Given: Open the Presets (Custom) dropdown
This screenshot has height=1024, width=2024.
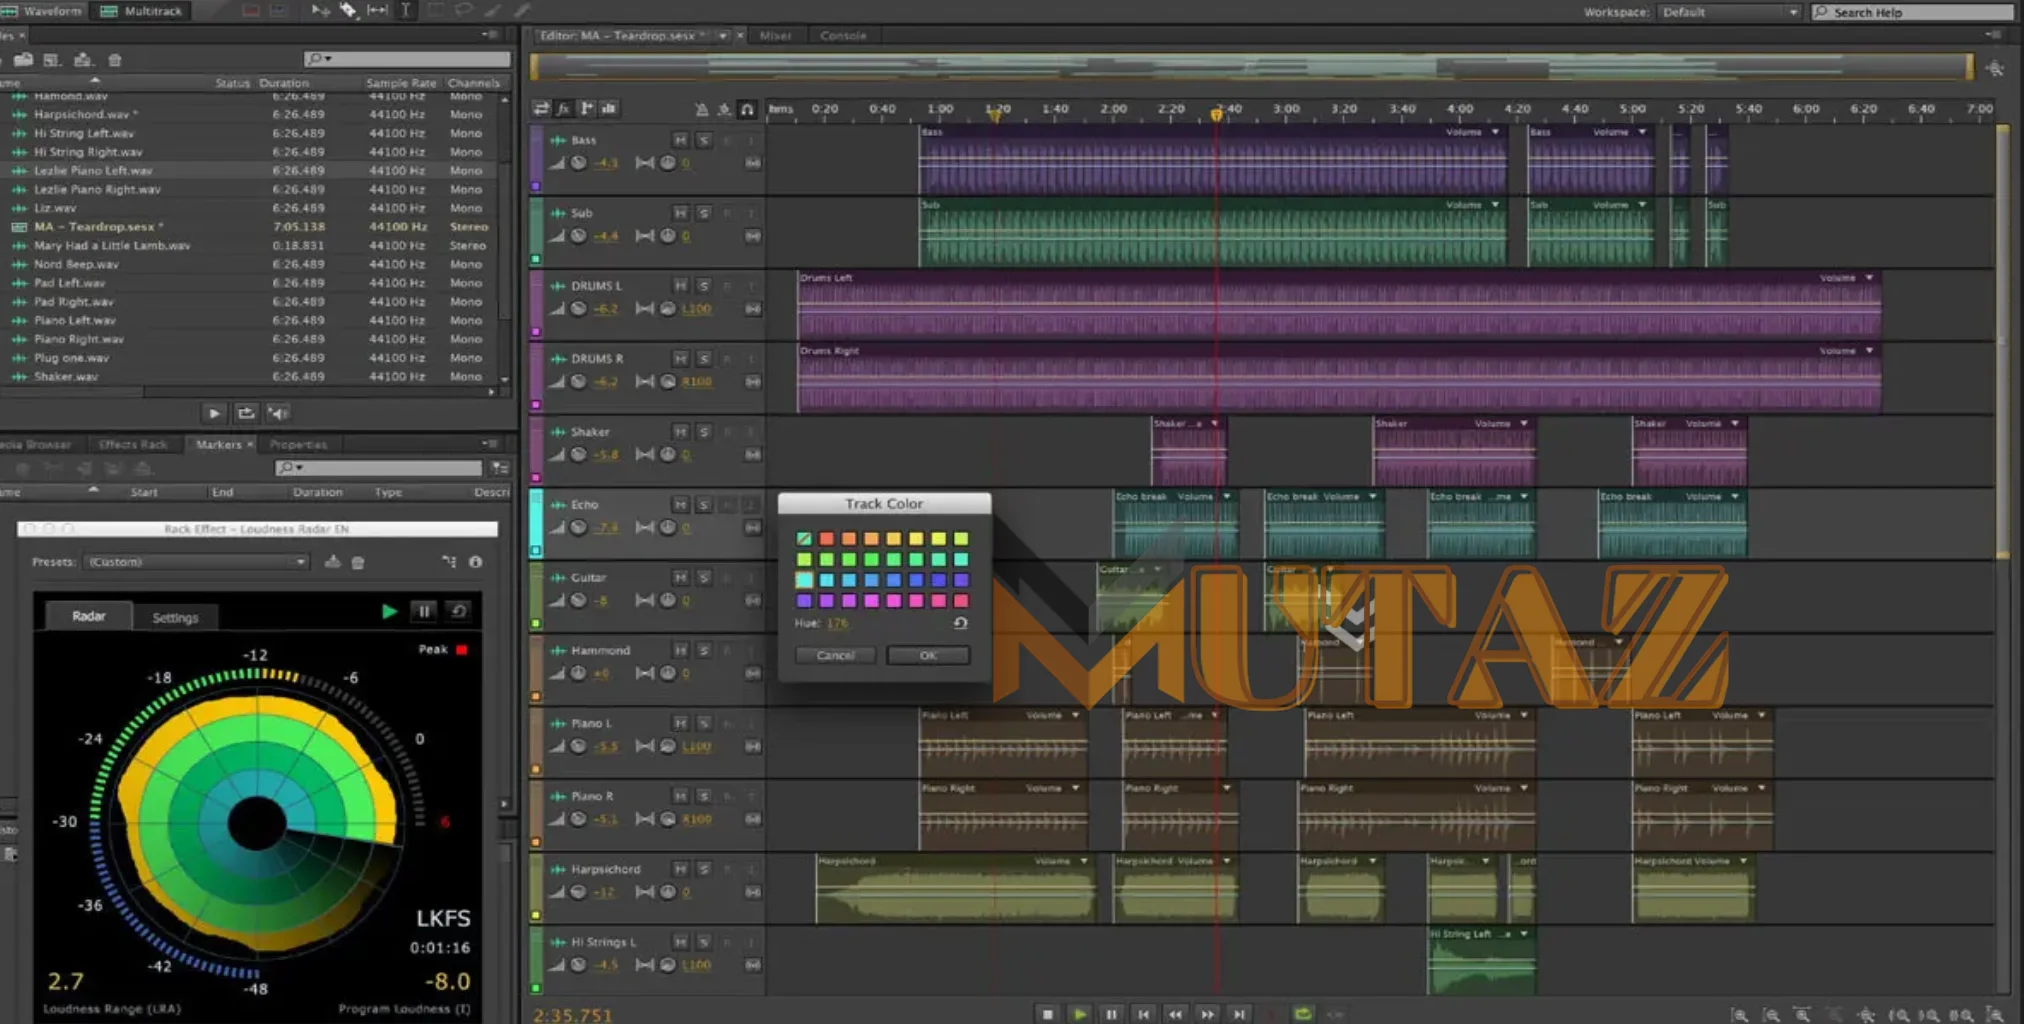Looking at the screenshot, I should click(197, 562).
